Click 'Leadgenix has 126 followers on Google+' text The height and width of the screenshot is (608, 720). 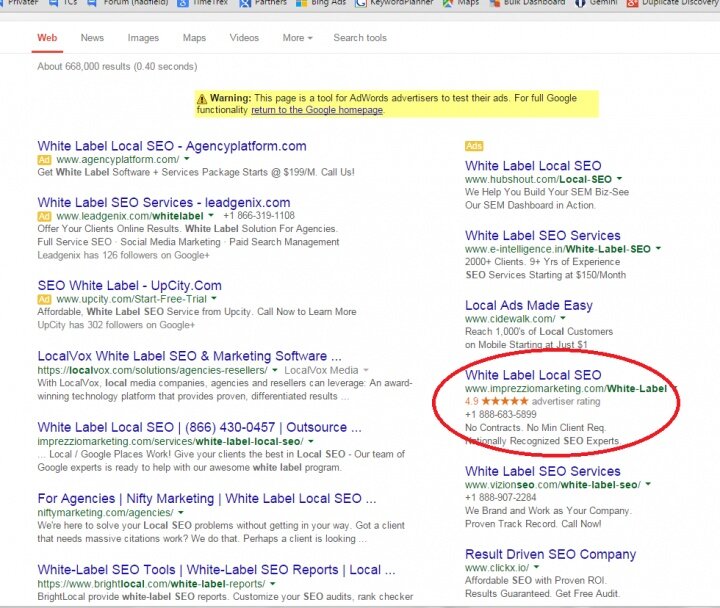coord(124,255)
